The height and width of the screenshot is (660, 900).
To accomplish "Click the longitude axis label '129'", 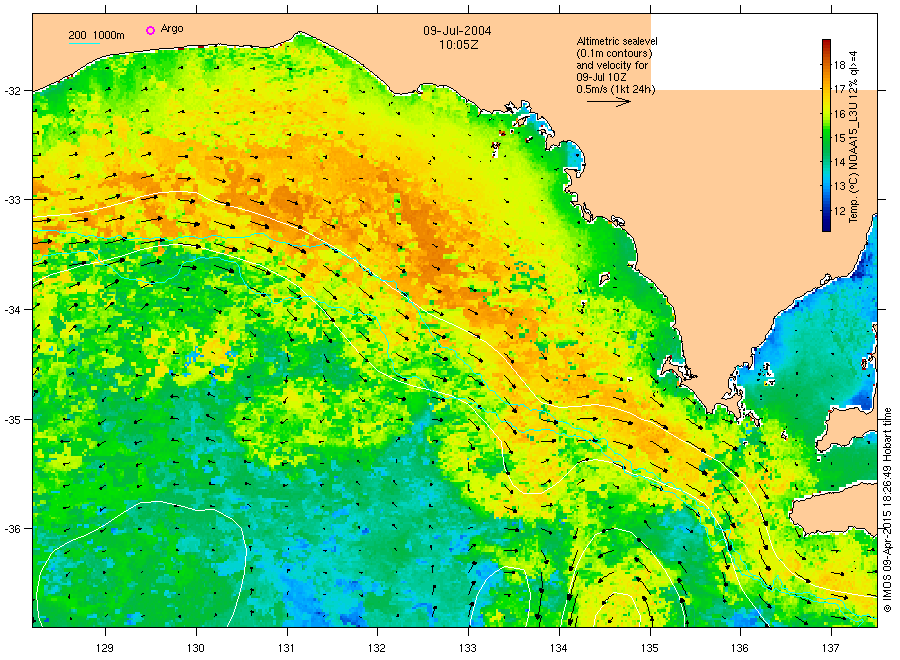I will pos(105,649).
